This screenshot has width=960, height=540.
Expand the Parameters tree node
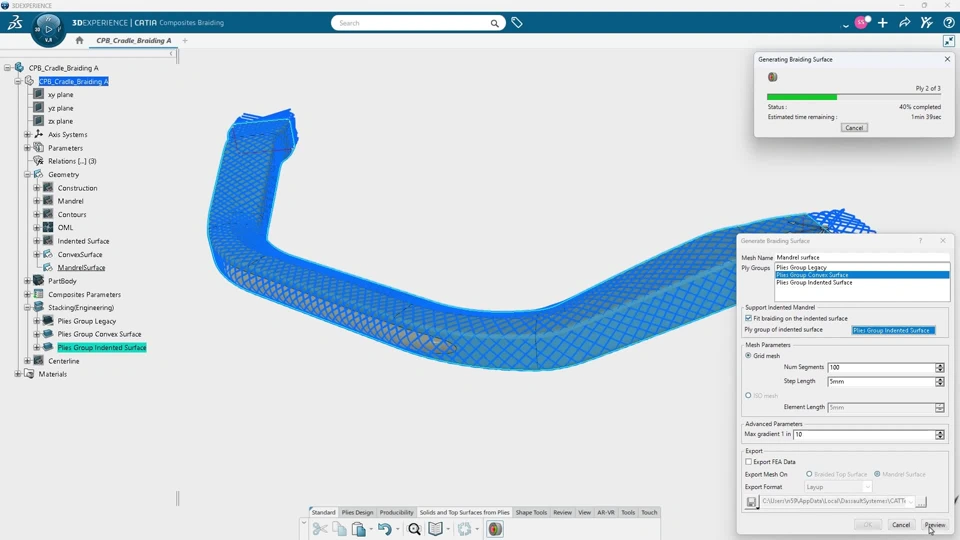(27, 148)
